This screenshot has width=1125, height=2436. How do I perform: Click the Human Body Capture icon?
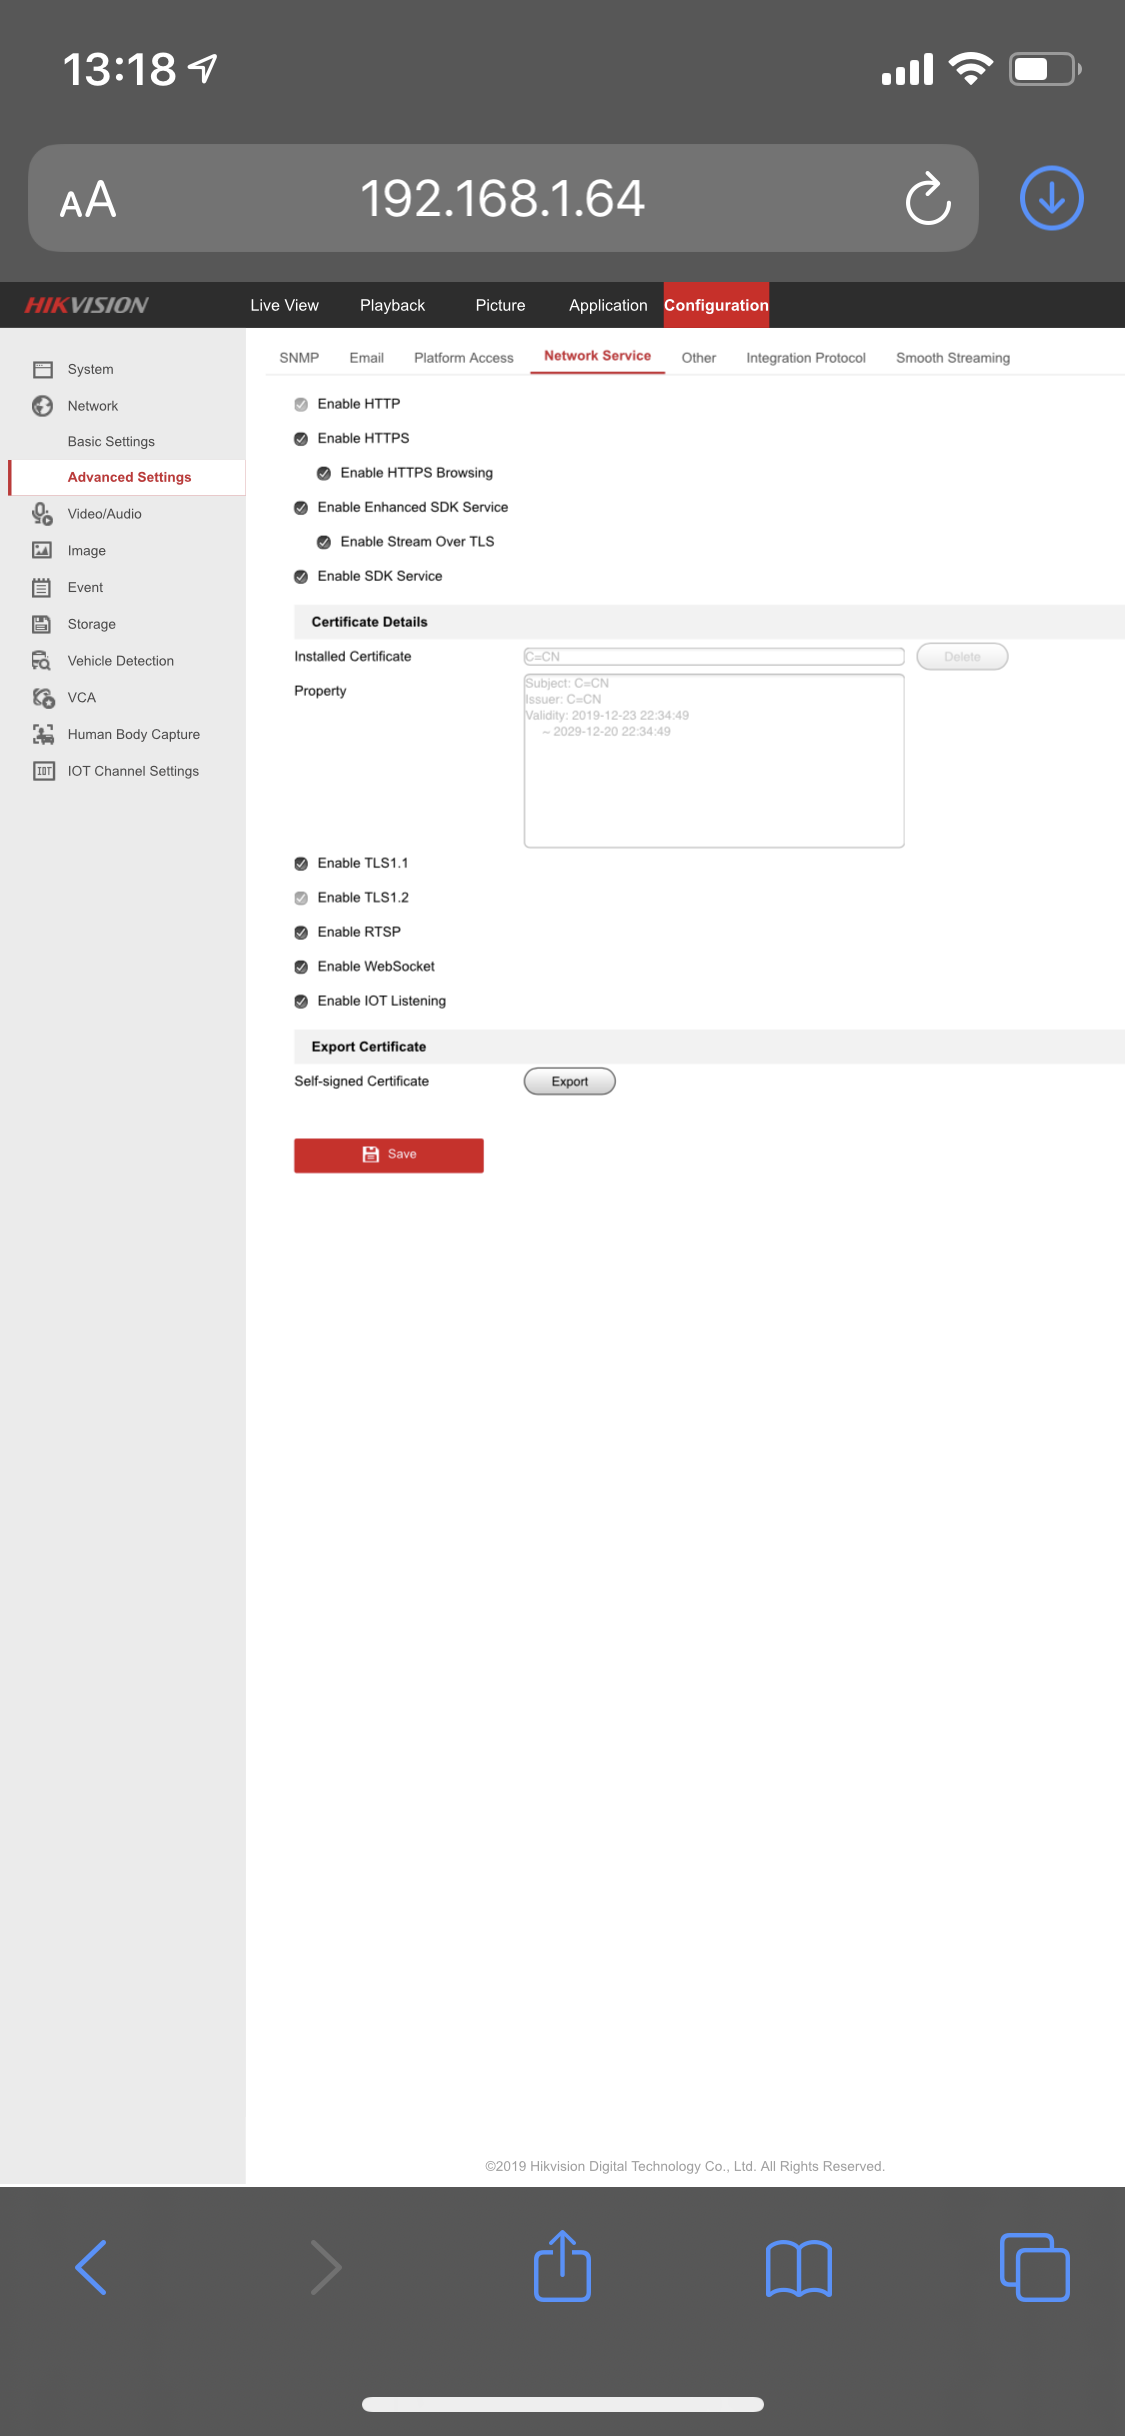pos(42,734)
